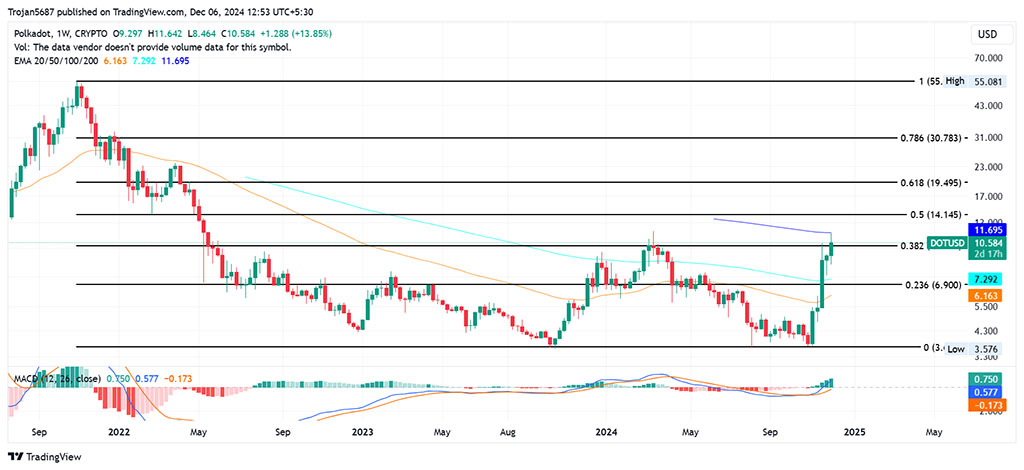The height and width of the screenshot is (470, 1024).
Task: Click the blue 11.695 price-axis tag
Action: [986, 230]
